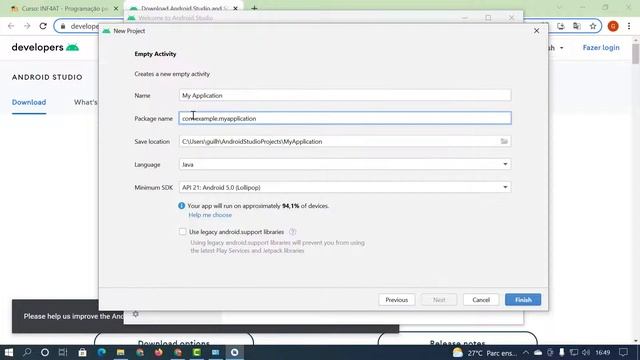Bookmark this page with the star
The width and height of the screenshot is (640, 360).
click(593, 26)
